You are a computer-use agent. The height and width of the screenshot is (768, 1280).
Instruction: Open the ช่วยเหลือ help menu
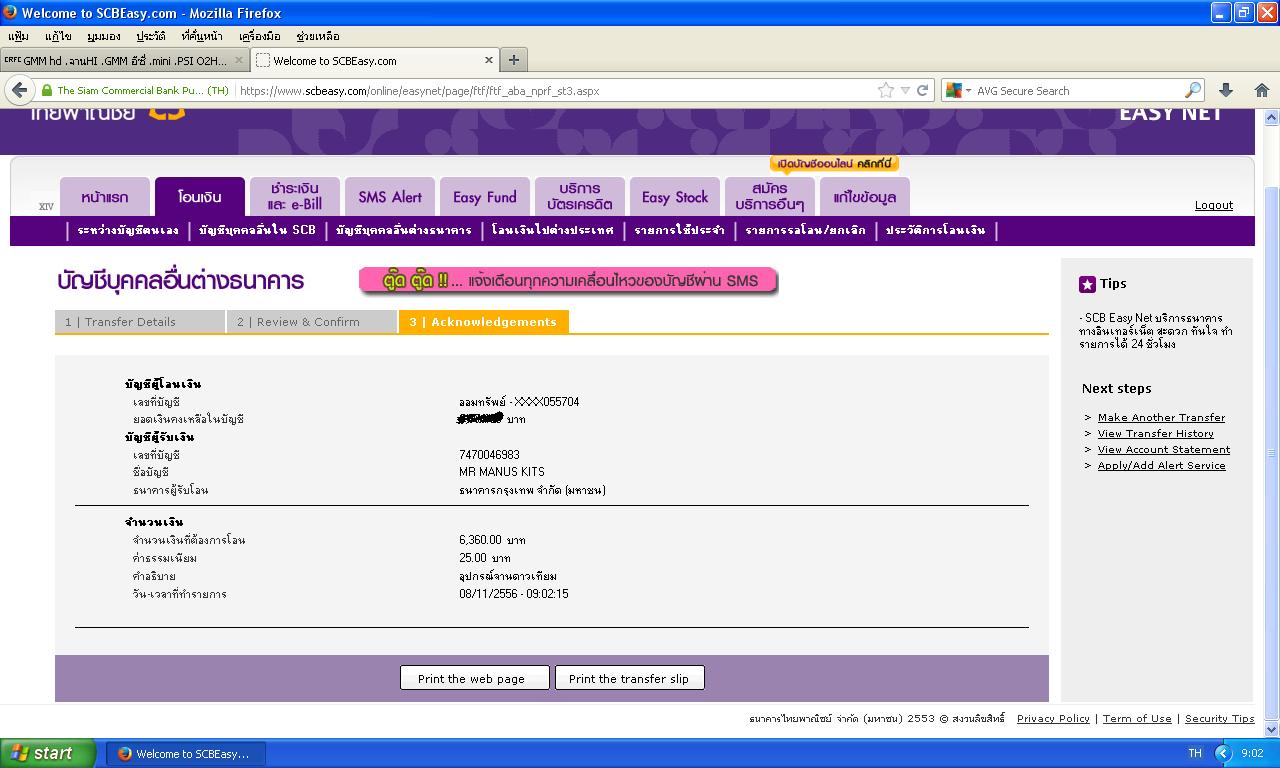click(x=318, y=36)
